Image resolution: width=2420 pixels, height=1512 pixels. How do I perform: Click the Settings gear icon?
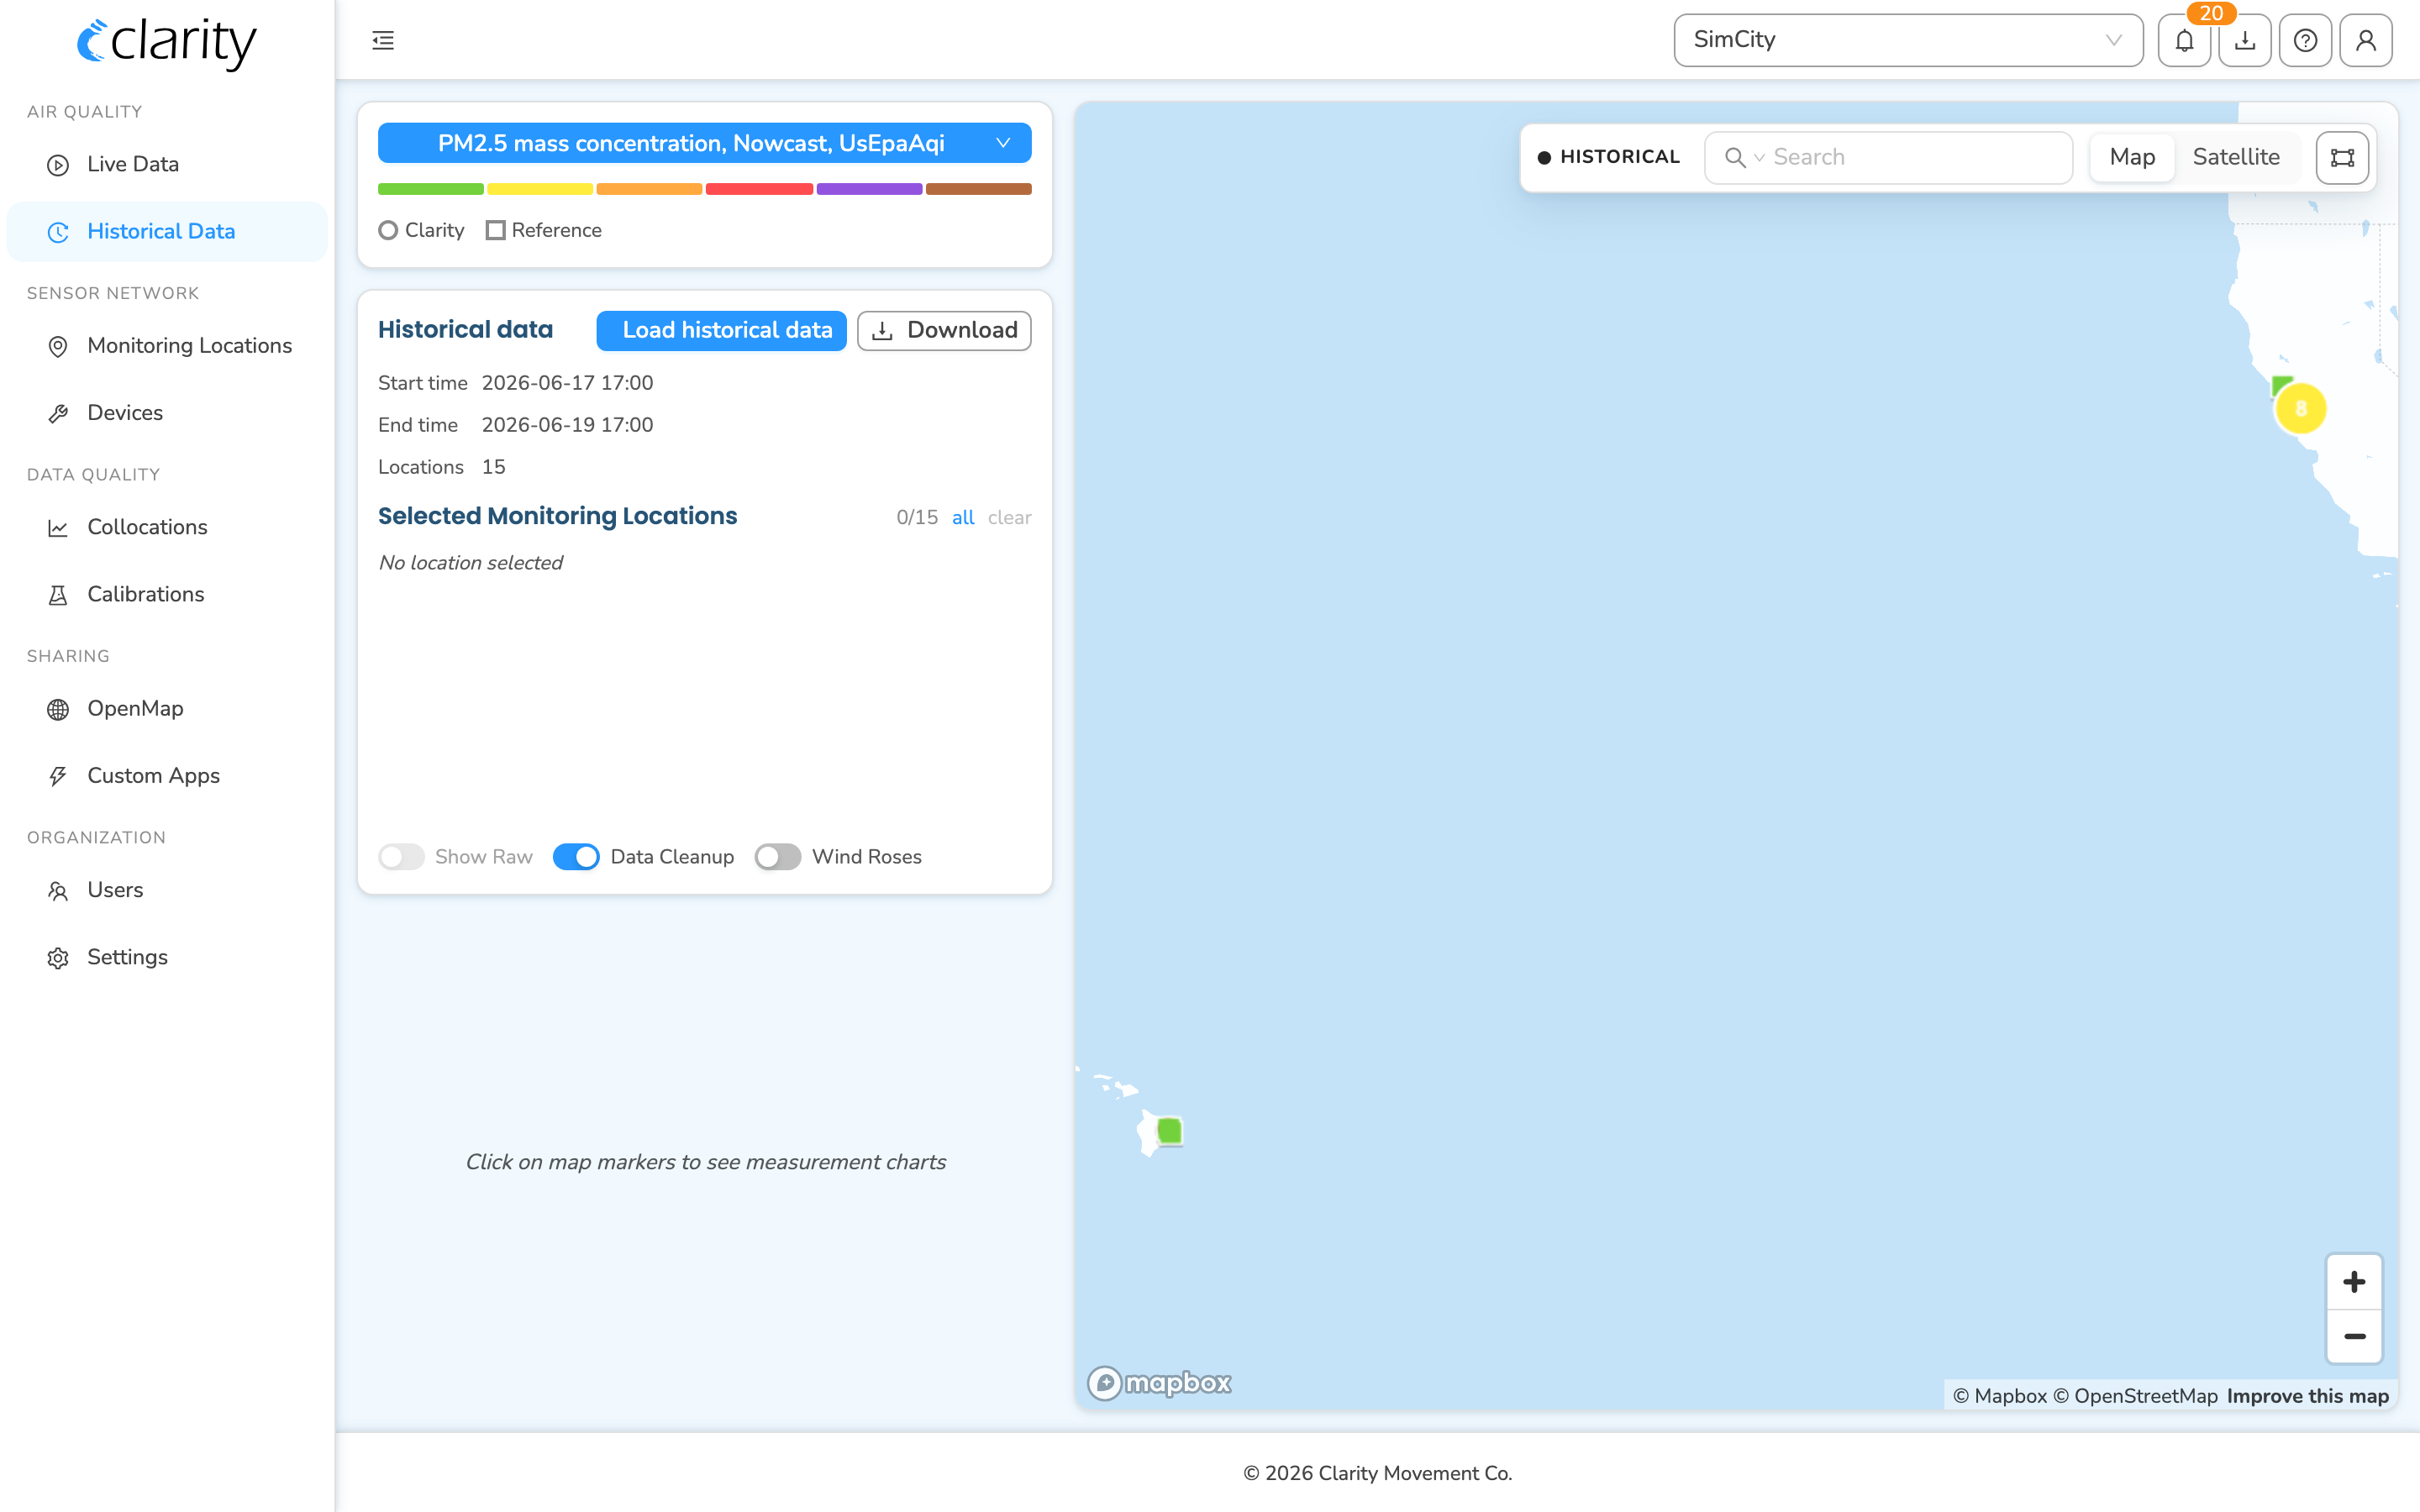coord(58,958)
